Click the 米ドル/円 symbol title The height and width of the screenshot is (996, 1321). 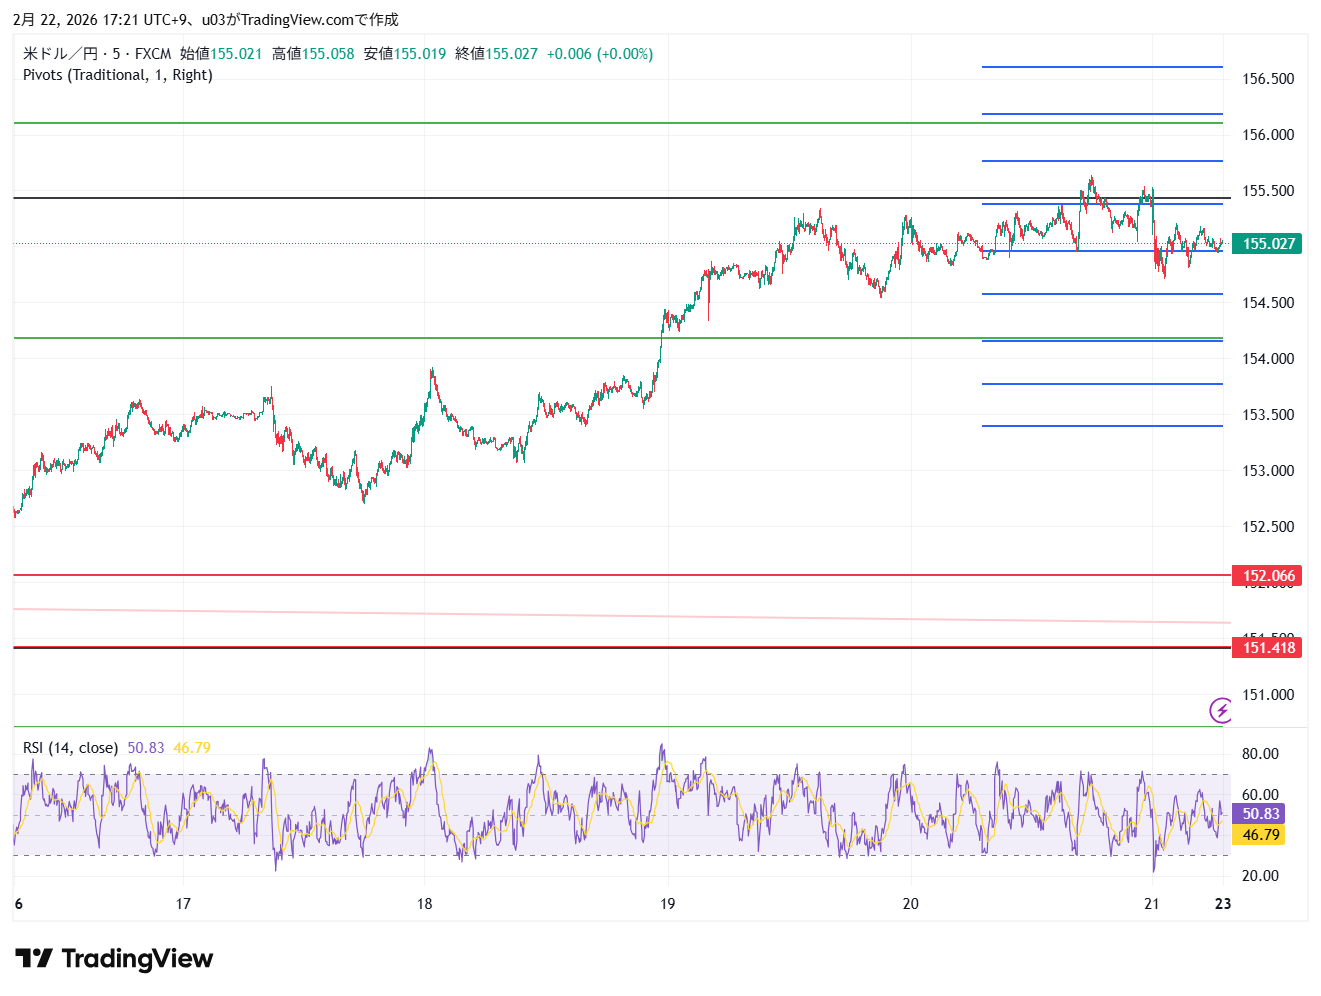60,54
